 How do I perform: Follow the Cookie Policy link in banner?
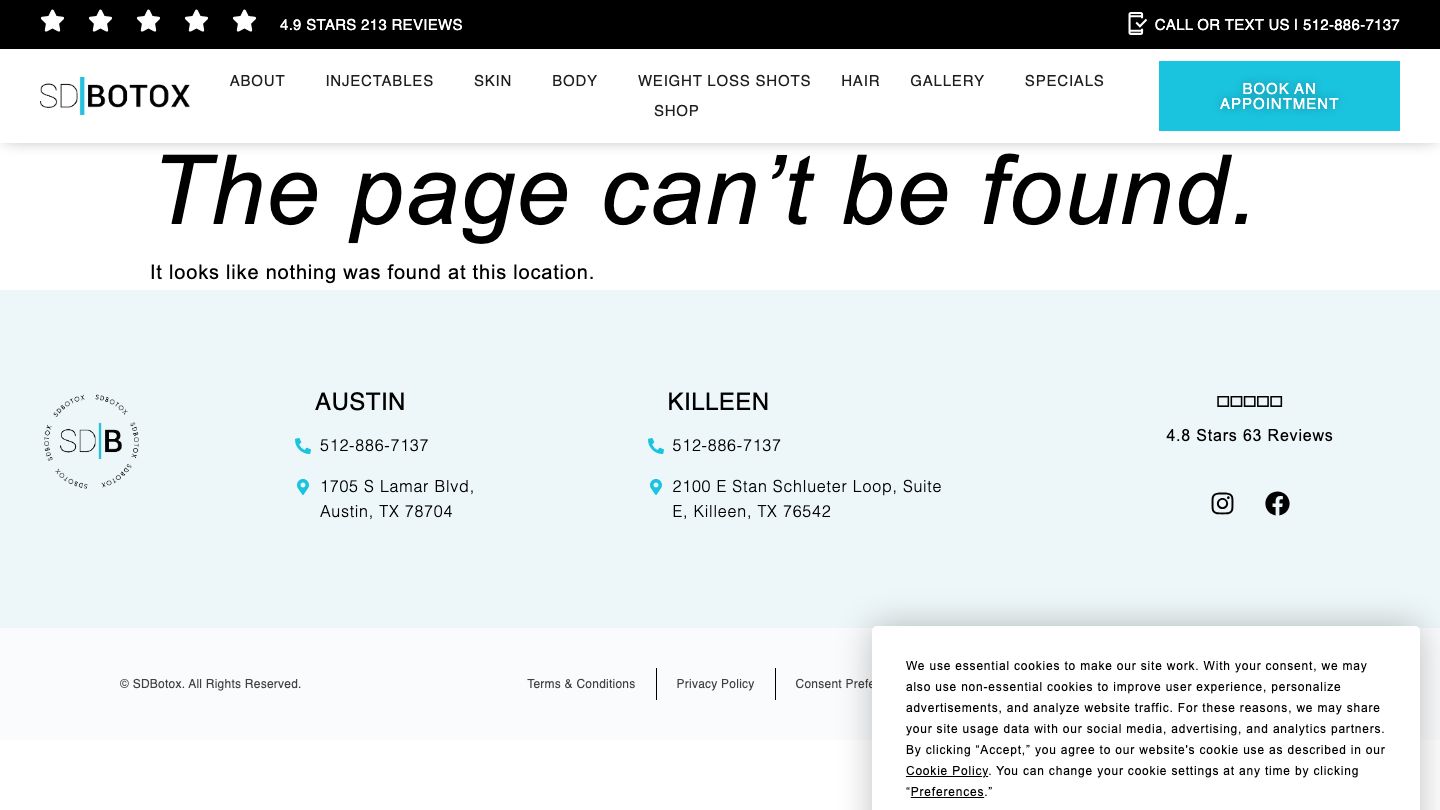(946, 771)
